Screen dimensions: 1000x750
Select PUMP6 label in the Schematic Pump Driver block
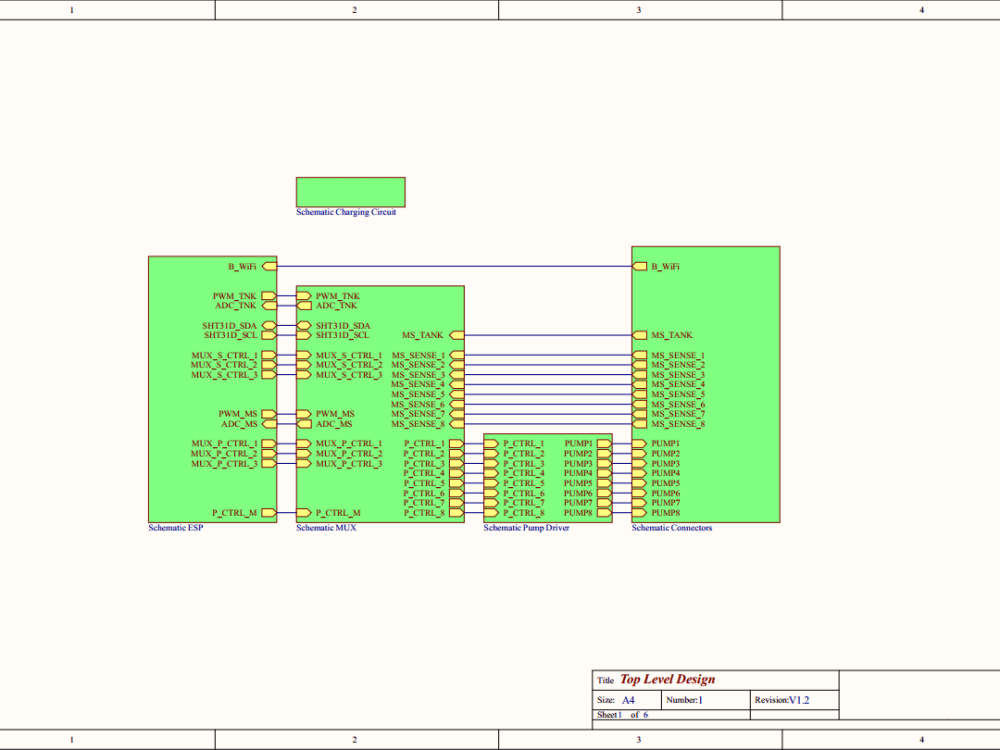578,494
